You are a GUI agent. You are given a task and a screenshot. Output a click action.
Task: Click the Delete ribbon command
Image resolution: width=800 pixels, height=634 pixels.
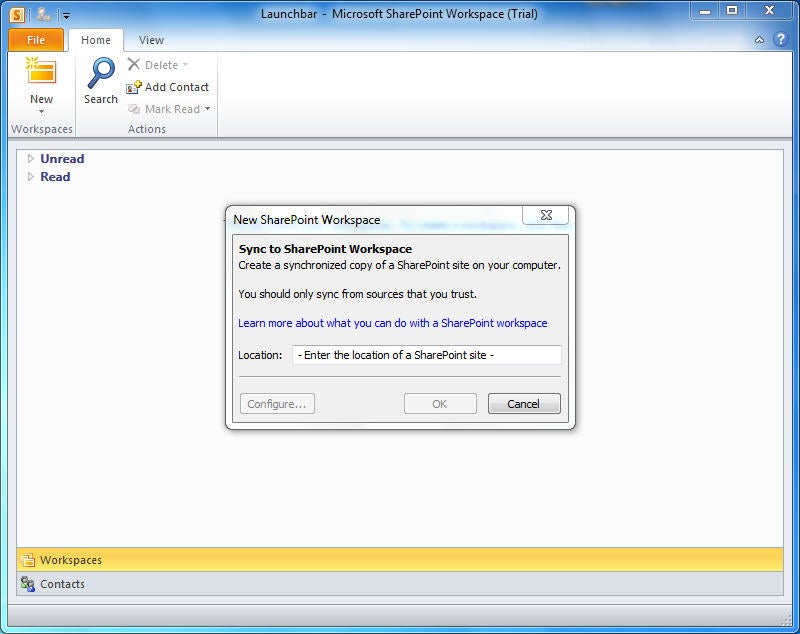coord(153,65)
